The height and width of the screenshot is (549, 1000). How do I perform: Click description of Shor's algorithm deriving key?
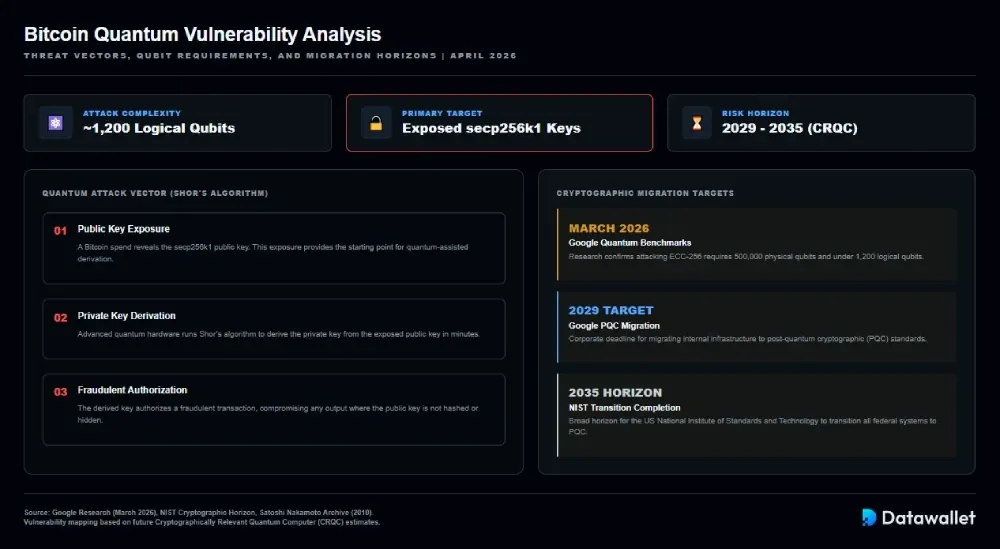[x=279, y=334]
